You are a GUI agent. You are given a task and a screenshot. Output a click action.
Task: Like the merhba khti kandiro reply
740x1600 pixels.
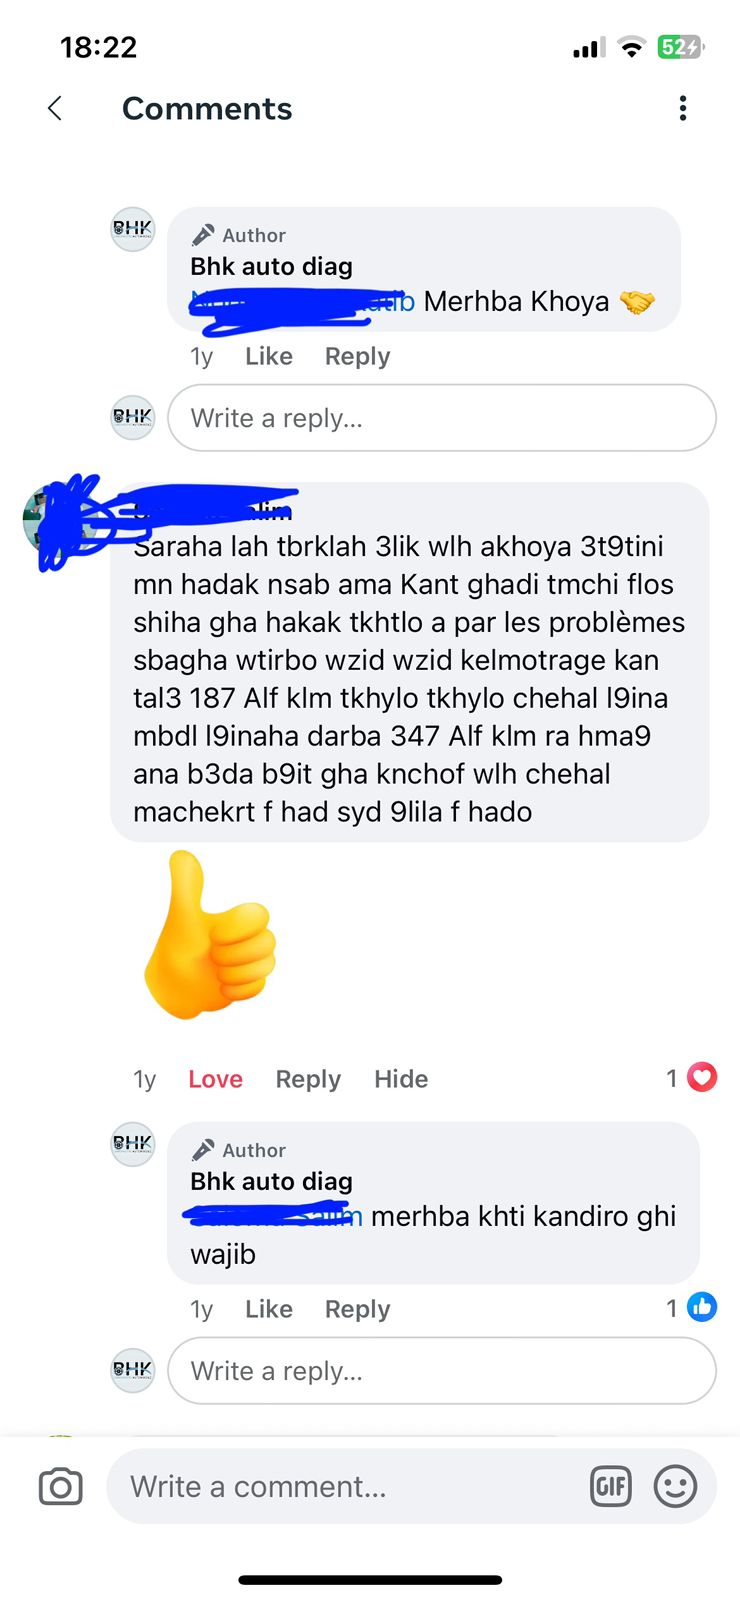[x=269, y=1309]
